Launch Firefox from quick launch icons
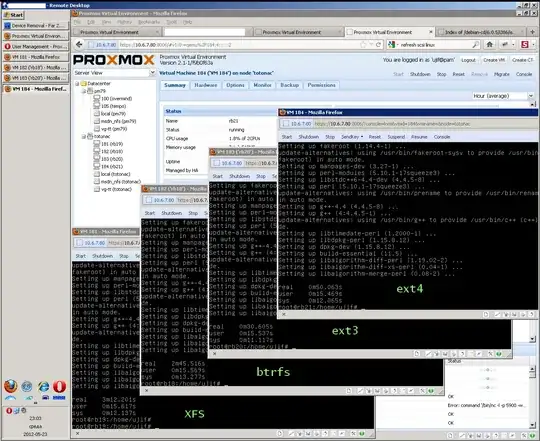Image resolution: width=540 pixels, height=441 pixels. [x=11, y=386]
